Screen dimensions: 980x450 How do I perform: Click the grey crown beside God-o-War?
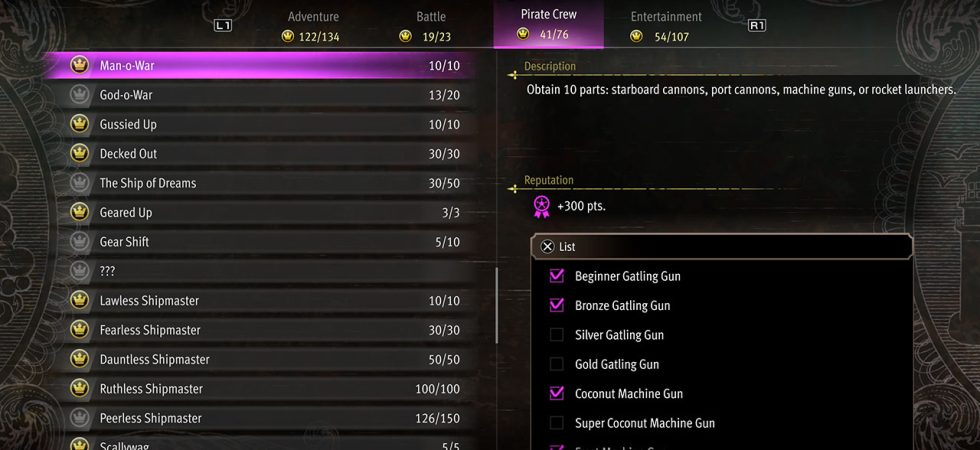[80, 95]
